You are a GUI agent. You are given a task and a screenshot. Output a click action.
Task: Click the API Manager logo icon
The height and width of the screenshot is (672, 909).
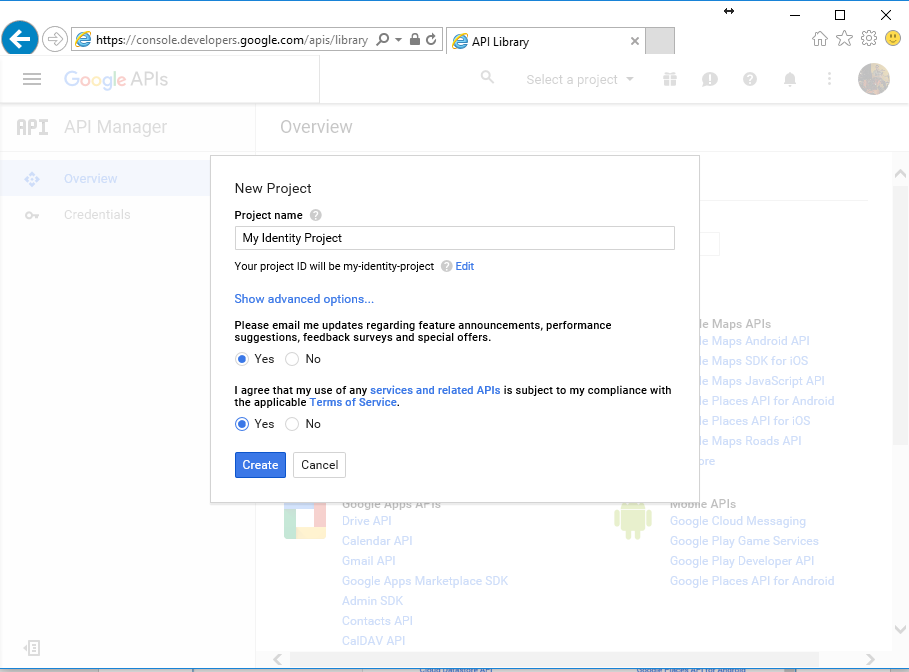coord(32,127)
